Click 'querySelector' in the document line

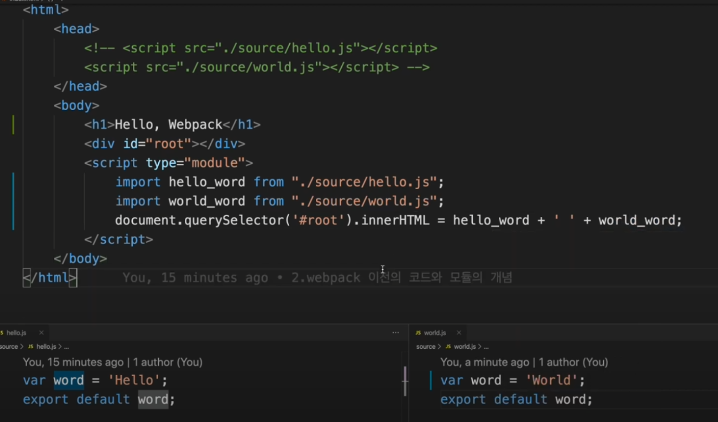234,221
